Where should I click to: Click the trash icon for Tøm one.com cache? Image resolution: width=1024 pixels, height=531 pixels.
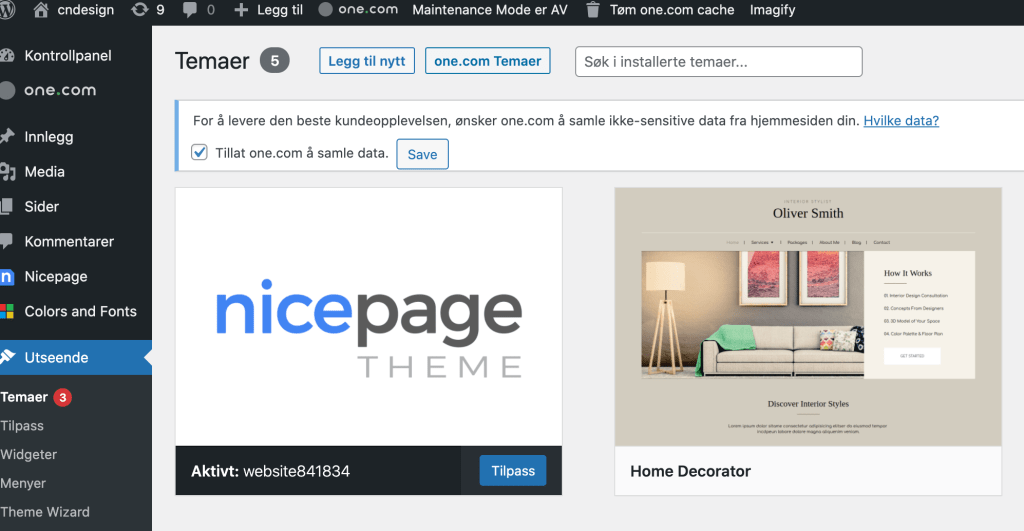tap(593, 10)
